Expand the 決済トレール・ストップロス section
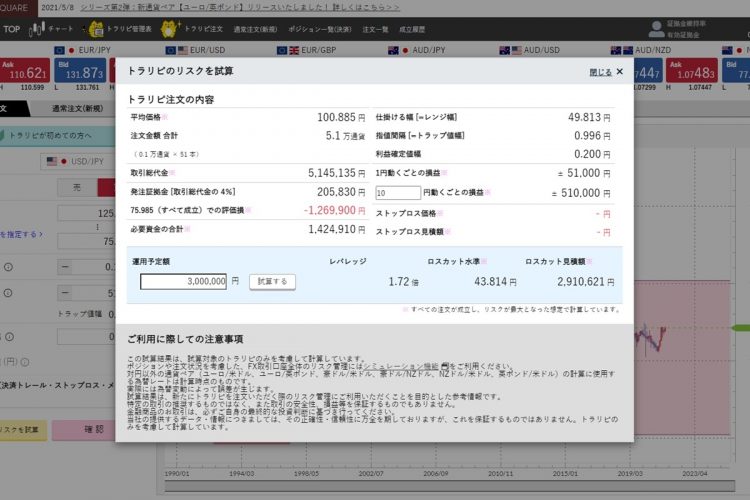Screen dimensions: 750x500 [x=57, y=385]
